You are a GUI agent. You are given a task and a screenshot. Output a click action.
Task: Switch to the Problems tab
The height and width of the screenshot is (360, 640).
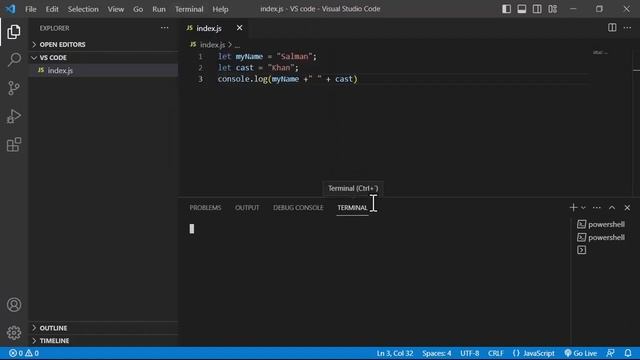tap(205, 207)
